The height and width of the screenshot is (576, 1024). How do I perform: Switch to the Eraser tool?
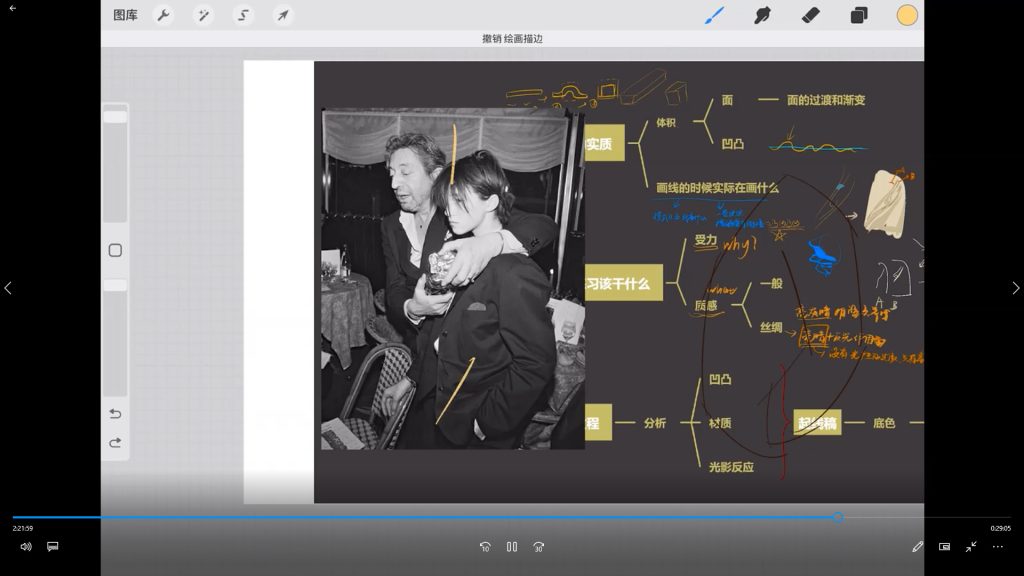(811, 15)
